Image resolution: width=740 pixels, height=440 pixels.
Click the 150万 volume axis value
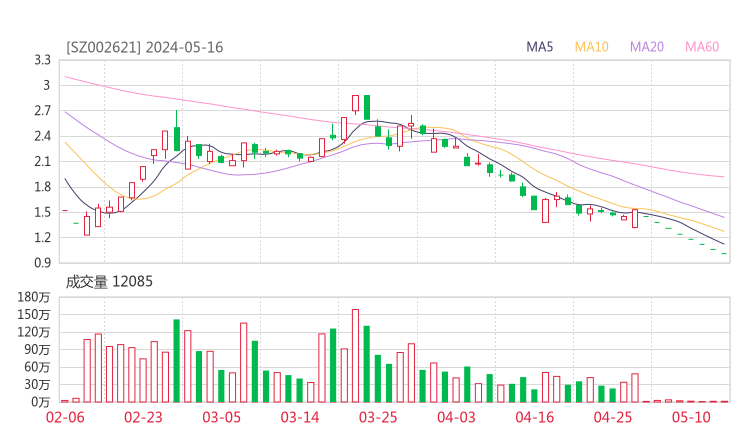(x=34, y=314)
